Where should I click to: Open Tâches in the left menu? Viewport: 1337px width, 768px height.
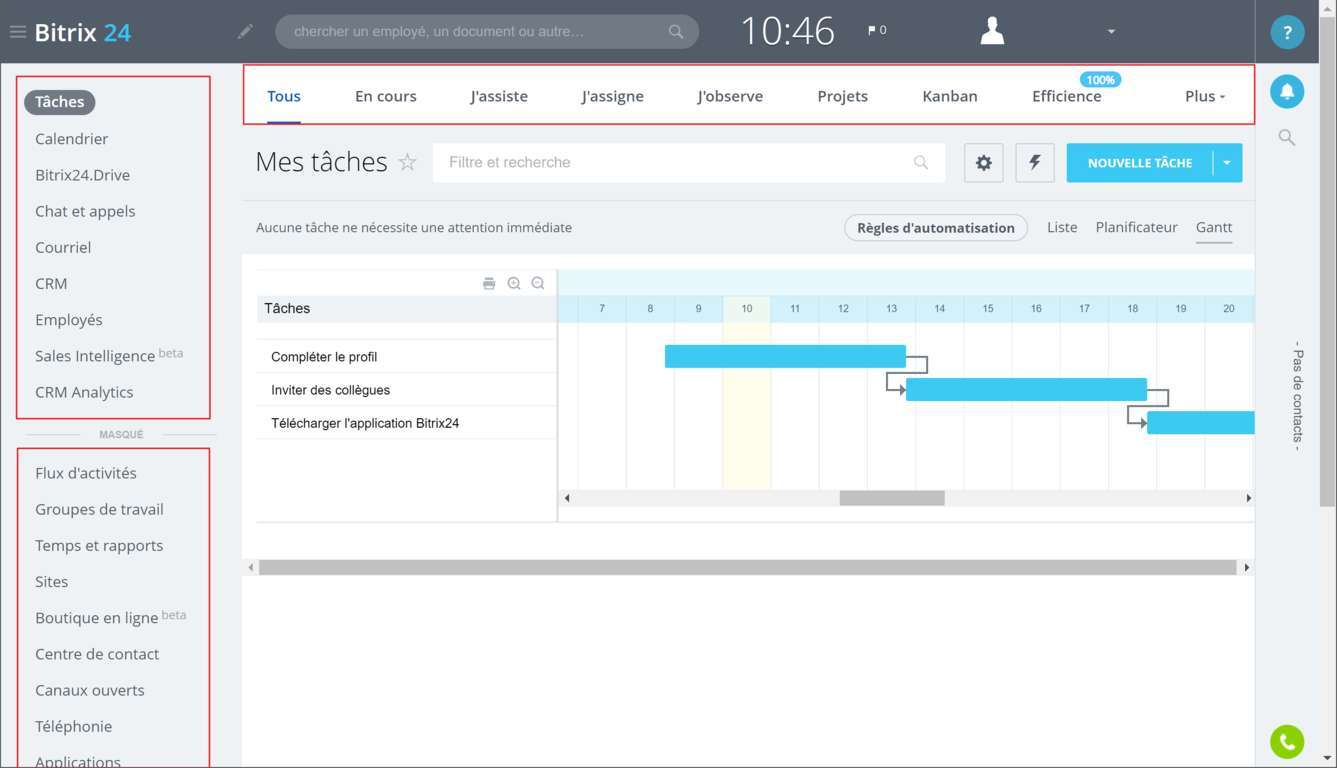click(60, 102)
